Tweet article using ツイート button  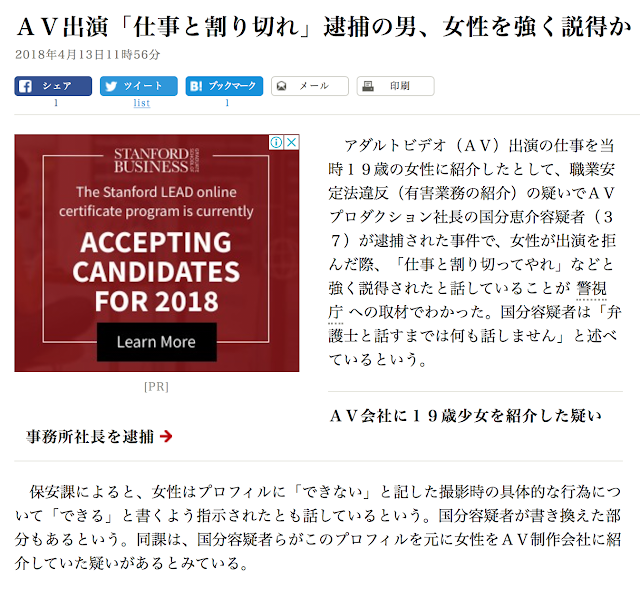139,86
